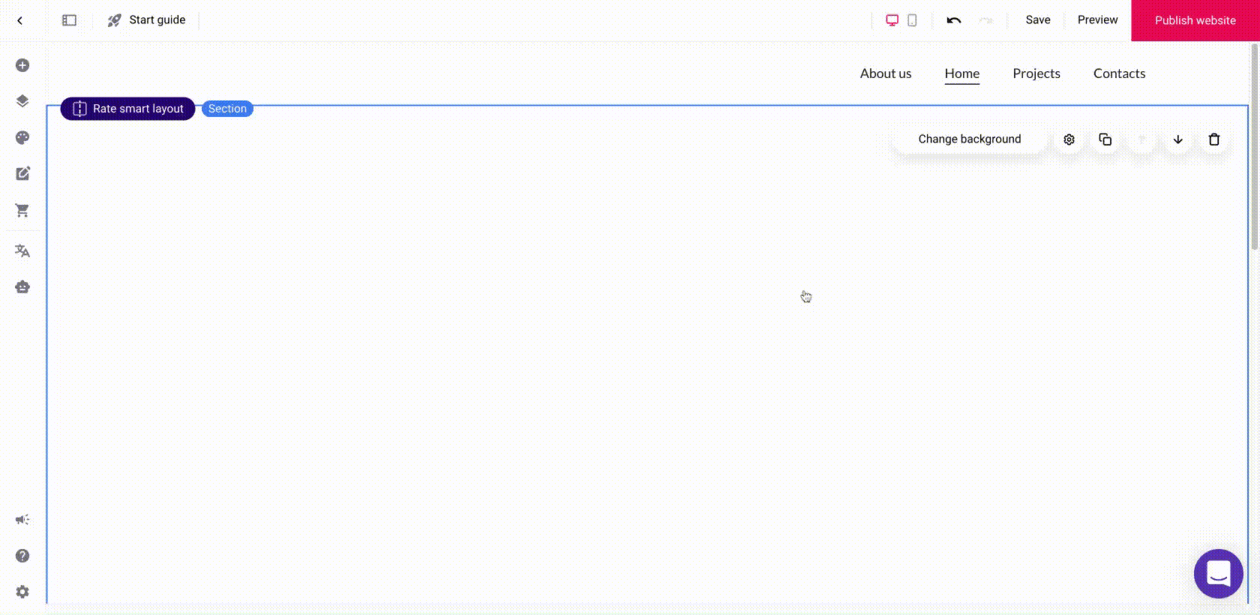Image resolution: width=1260 pixels, height=615 pixels.
Task: Open the blog edit icon
Action: 22,174
